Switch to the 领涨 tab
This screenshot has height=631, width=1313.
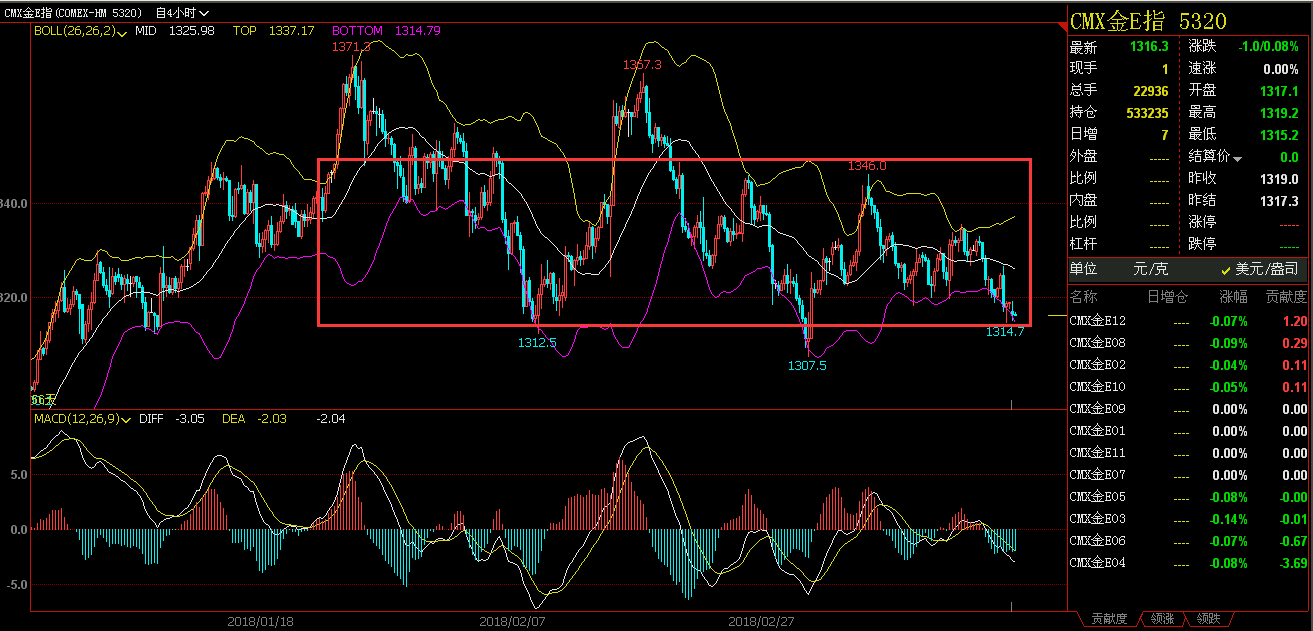(1162, 619)
